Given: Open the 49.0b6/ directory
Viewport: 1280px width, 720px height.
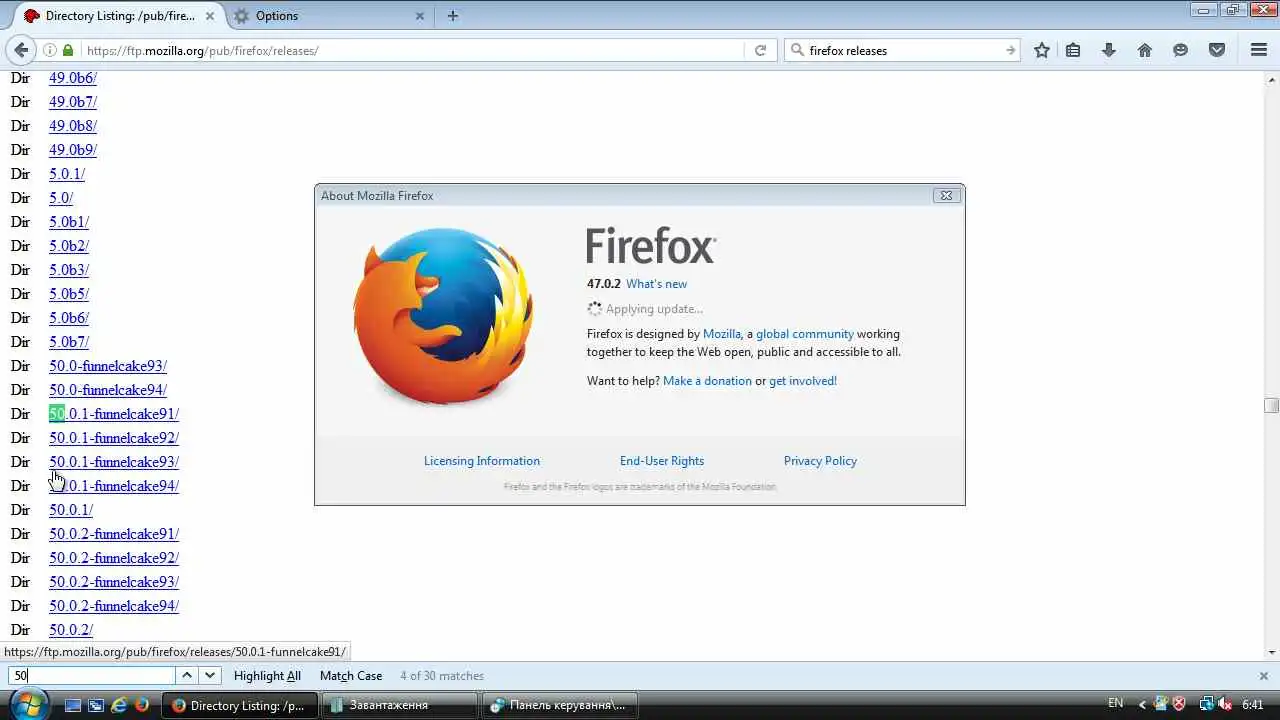Looking at the screenshot, I should [73, 78].
